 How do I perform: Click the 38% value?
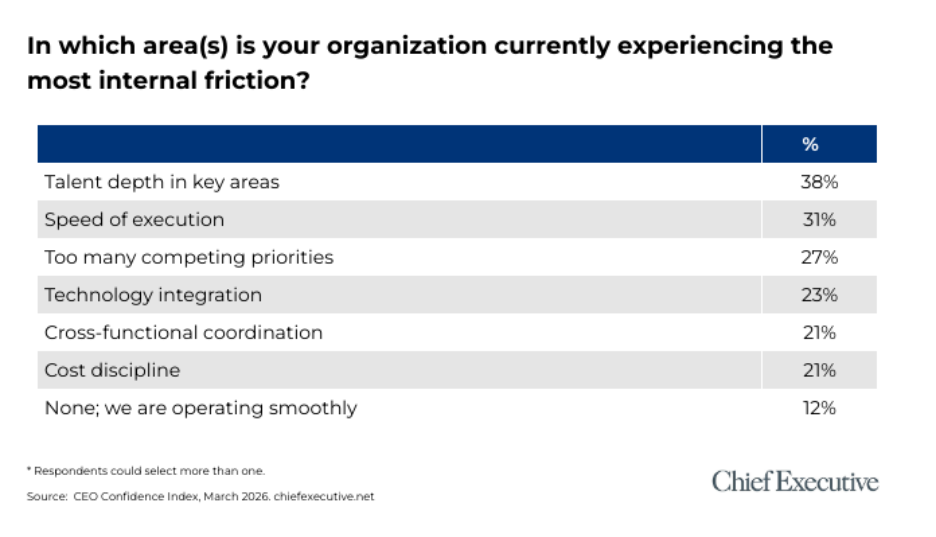click(x=818, y=182)
